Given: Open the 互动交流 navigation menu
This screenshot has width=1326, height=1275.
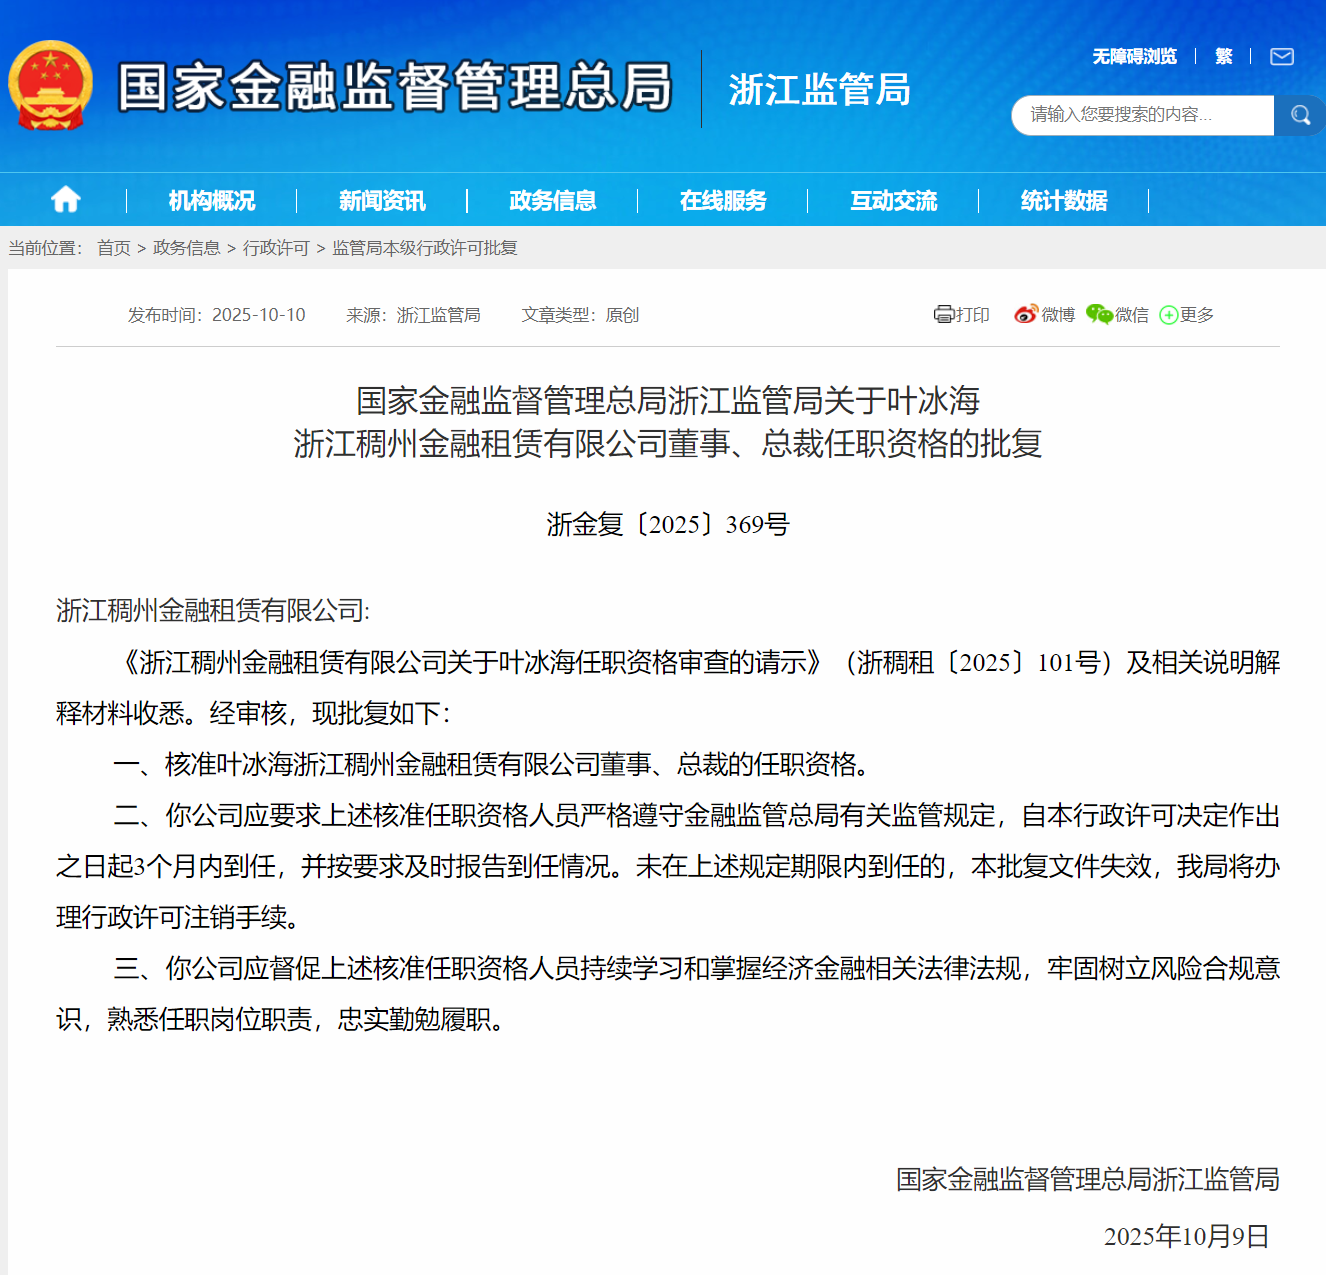Looking at the screenshot, I should click(x=893, y=201).
